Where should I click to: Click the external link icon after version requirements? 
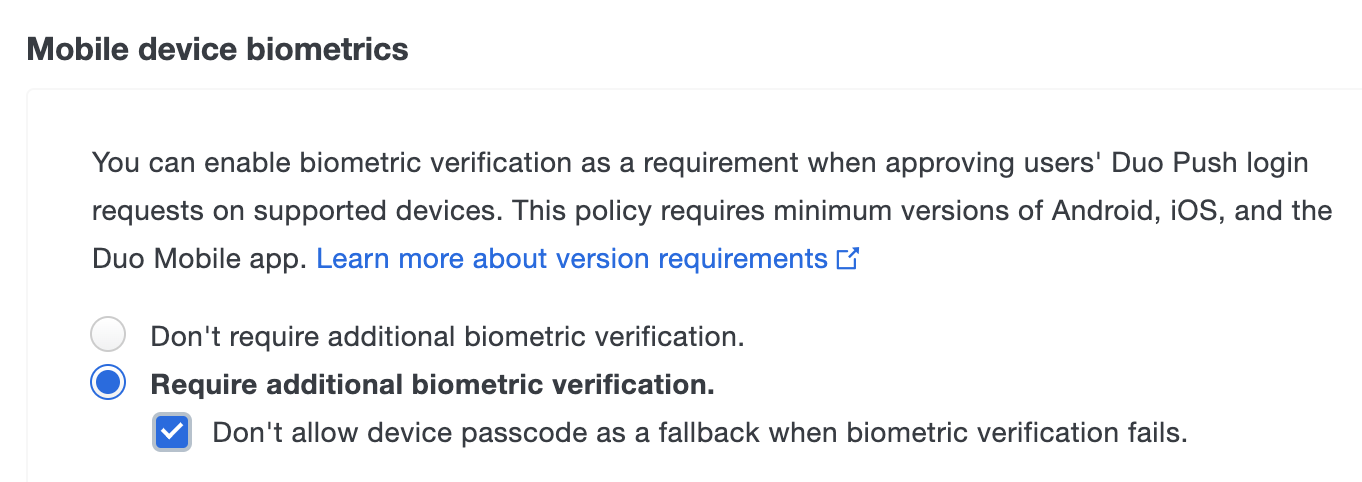[x=848, y=260]
